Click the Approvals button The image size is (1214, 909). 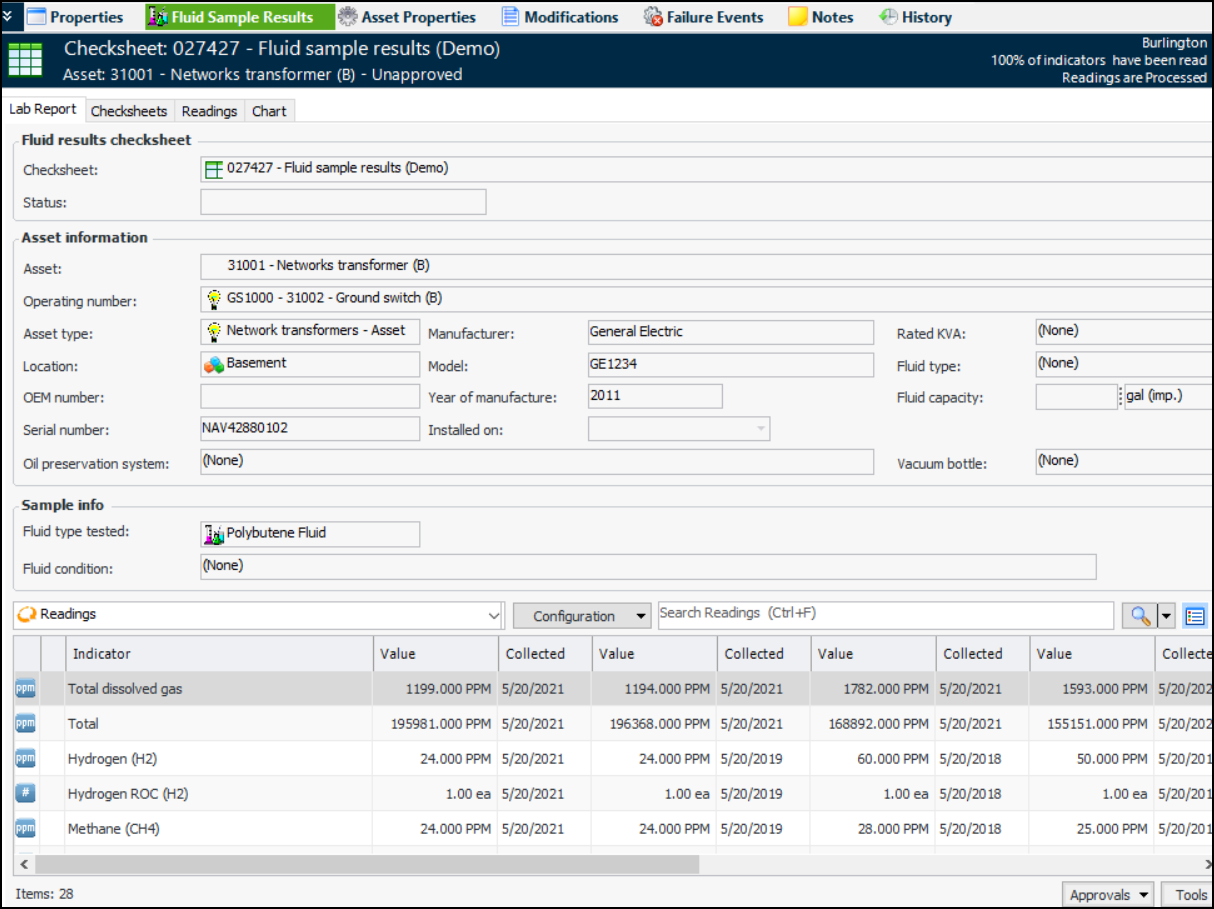pos(1108,895)
